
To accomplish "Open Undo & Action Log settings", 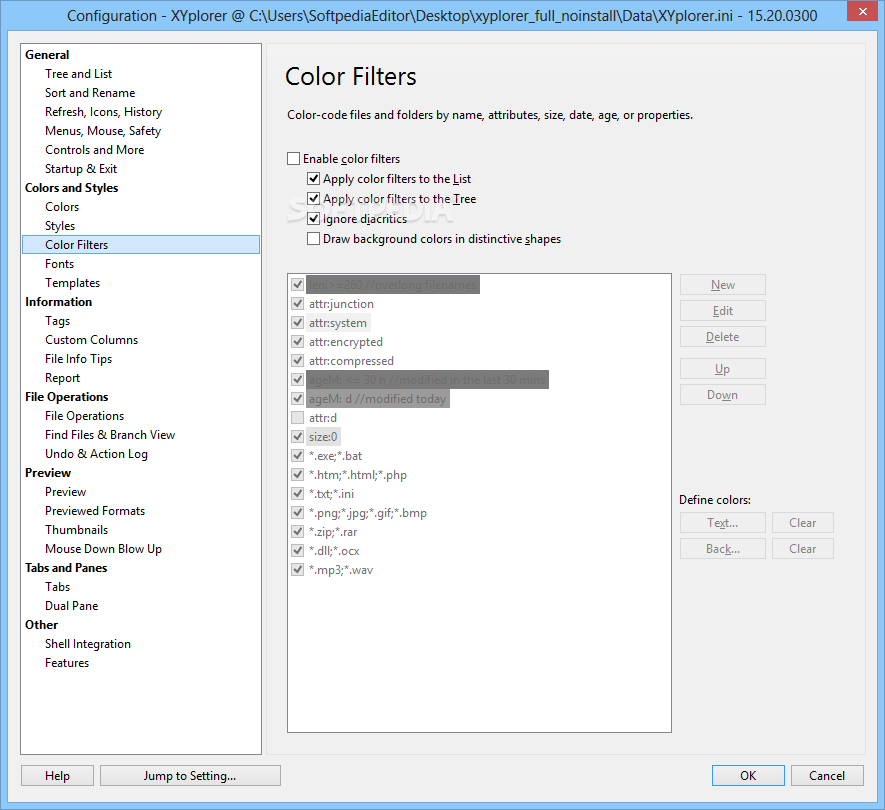I will [x=97, y=454].
